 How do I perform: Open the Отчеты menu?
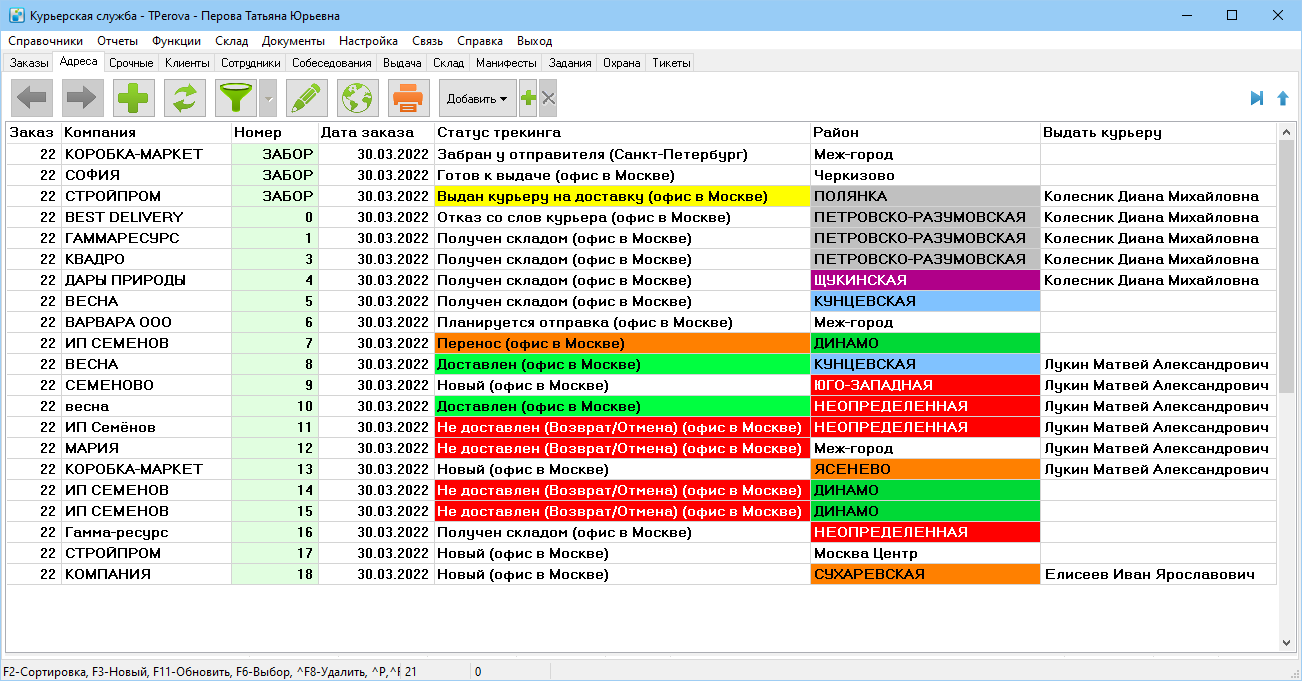click(x=118, y=41)
